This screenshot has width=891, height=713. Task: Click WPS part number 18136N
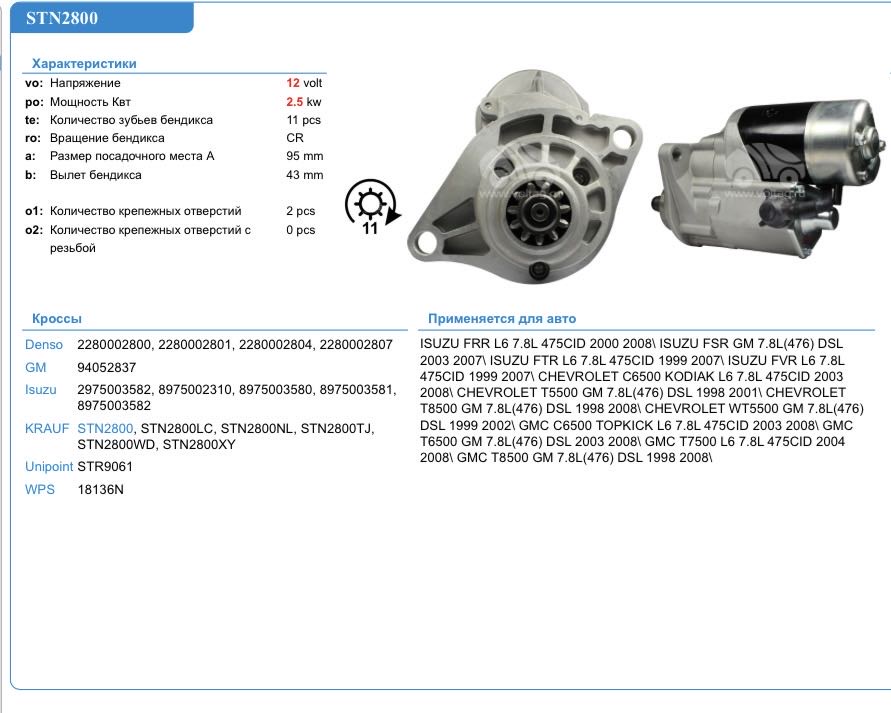100,489
